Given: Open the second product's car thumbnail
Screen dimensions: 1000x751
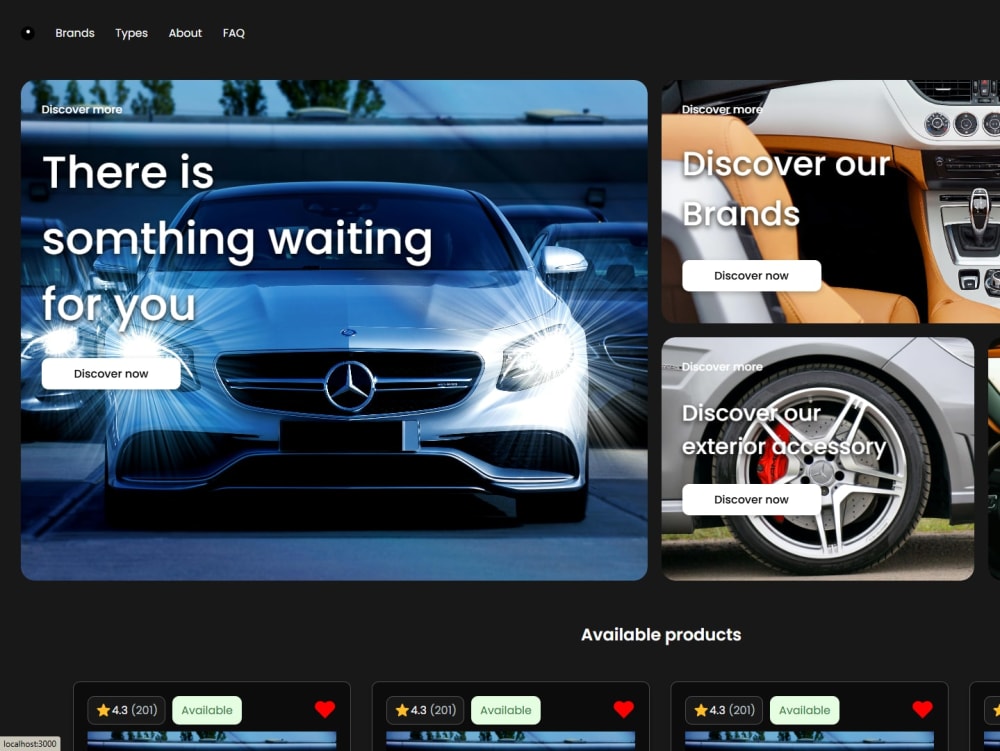Looking at the screenshot, I should [510, 741].
